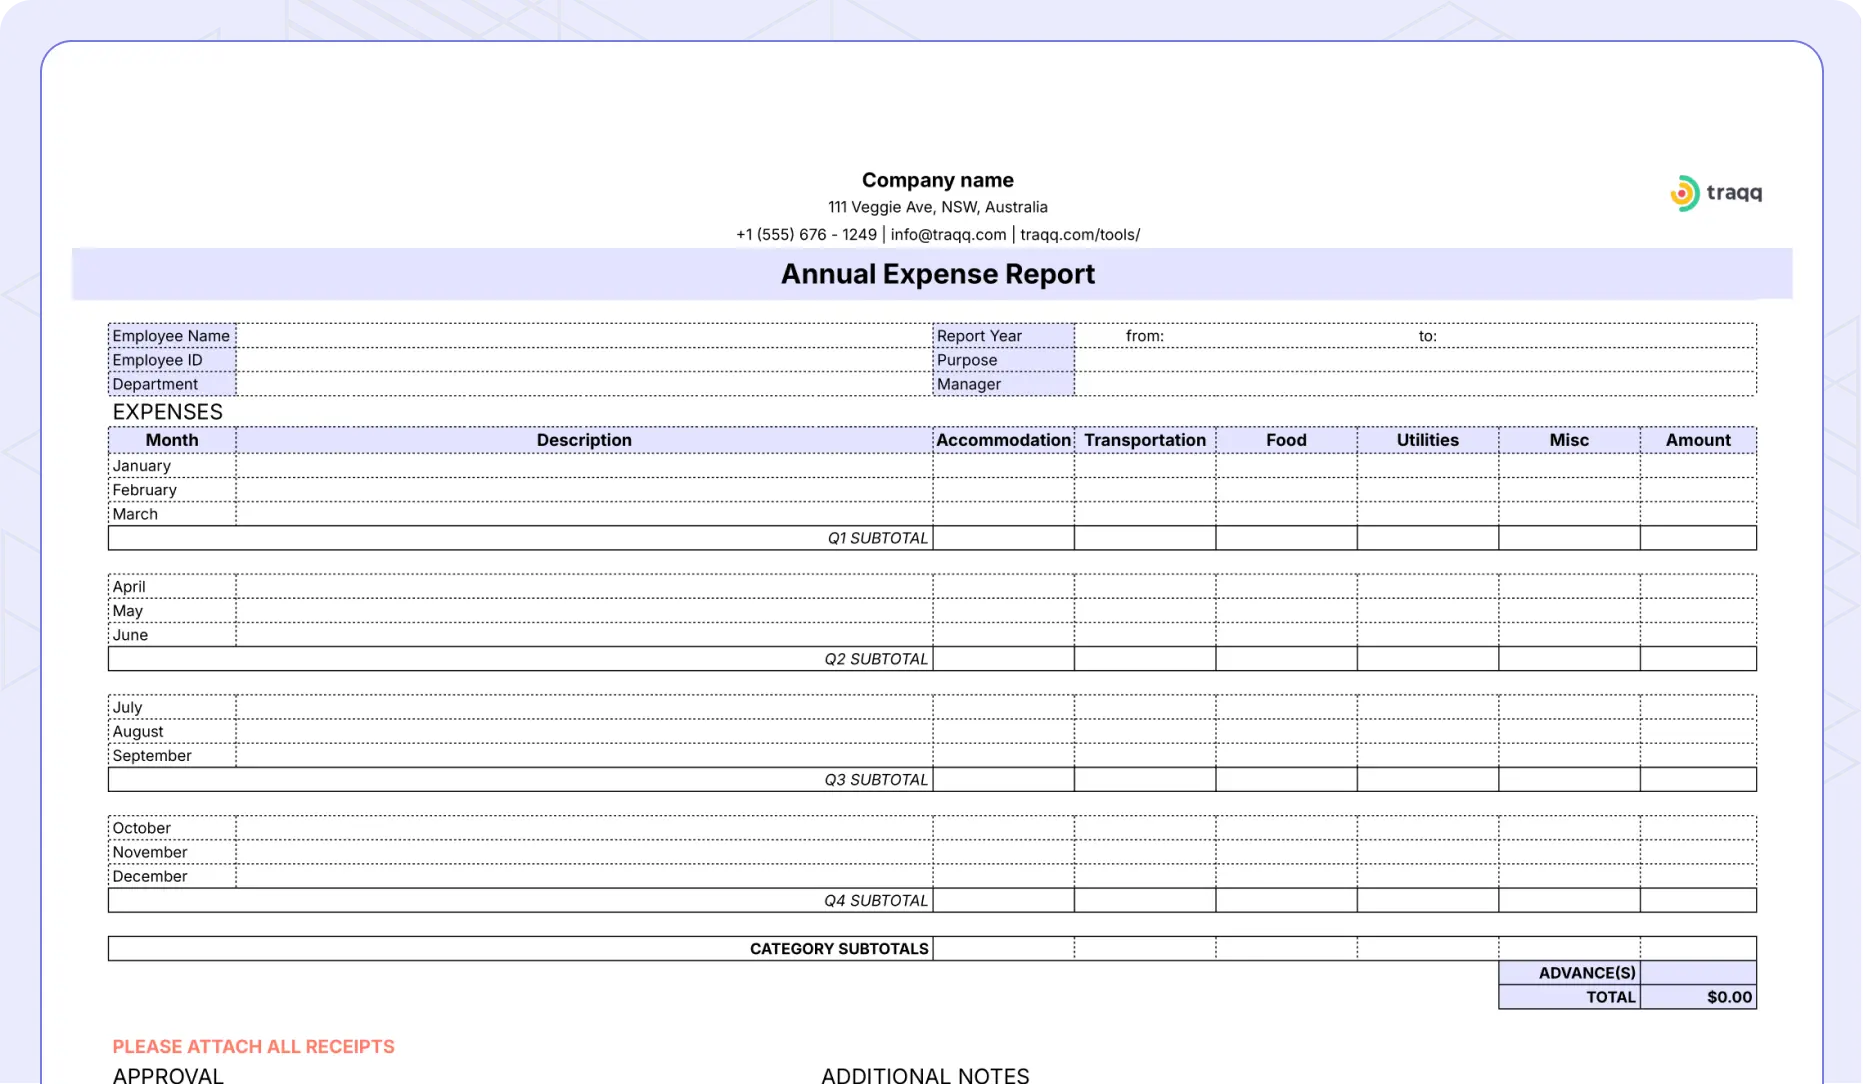This screenshot has width=1864, height=1084.
Task: Click the Purpose label cell
Action: (x=1004, y=360)
